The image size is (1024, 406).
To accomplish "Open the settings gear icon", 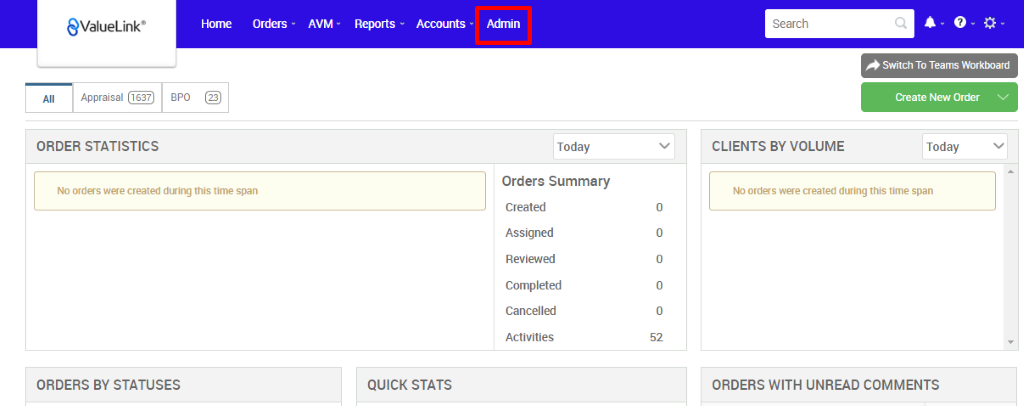I will (990, 23).
